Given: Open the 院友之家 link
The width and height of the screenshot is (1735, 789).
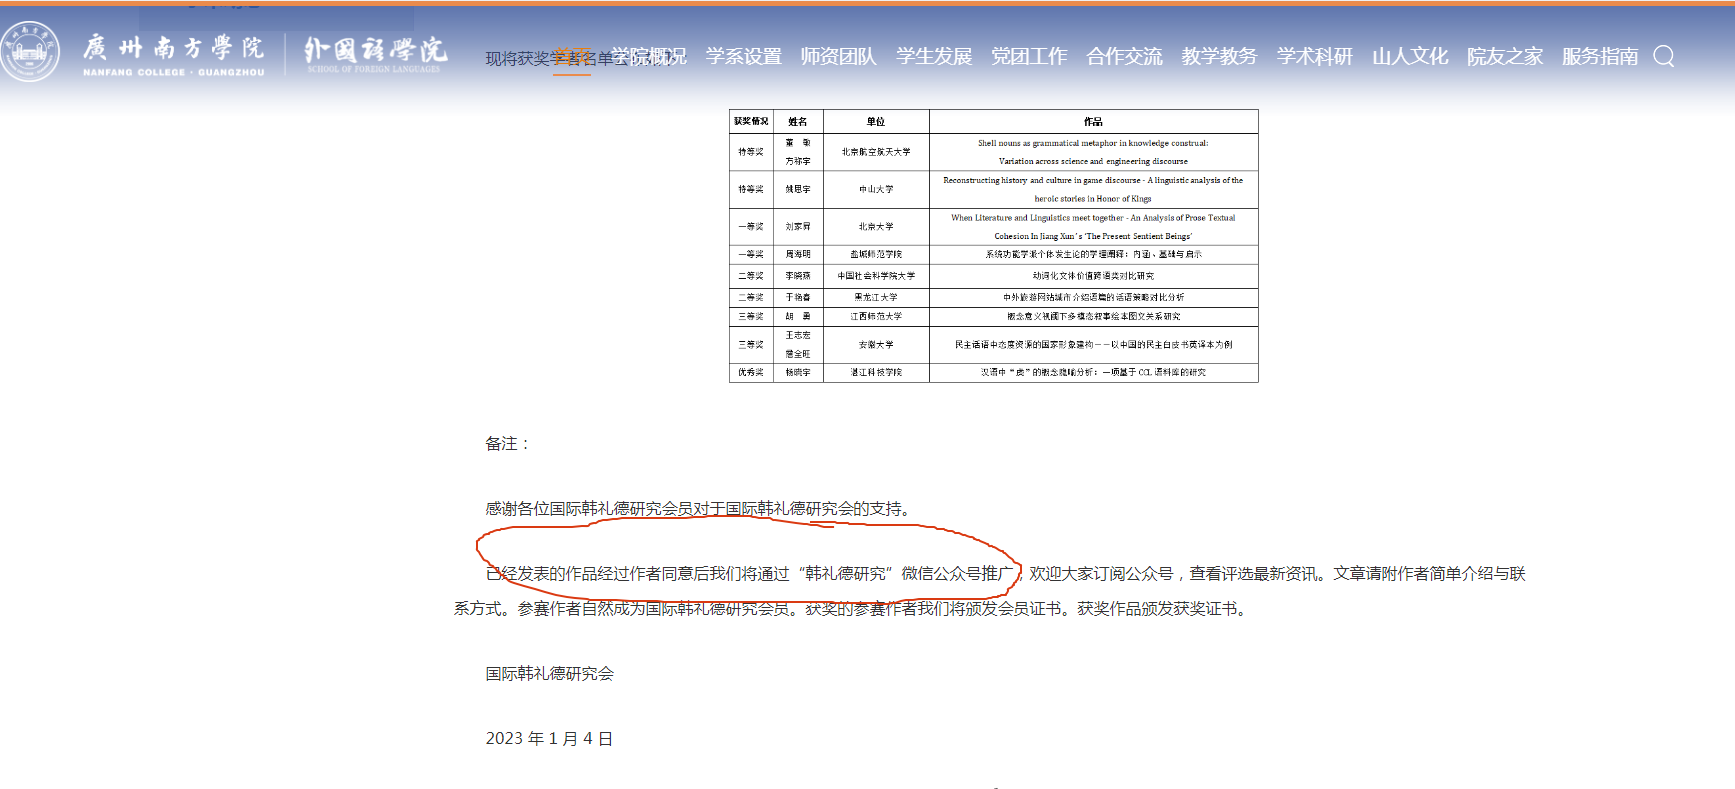Looking at the screenshot, I should (x=1505, y=56).
